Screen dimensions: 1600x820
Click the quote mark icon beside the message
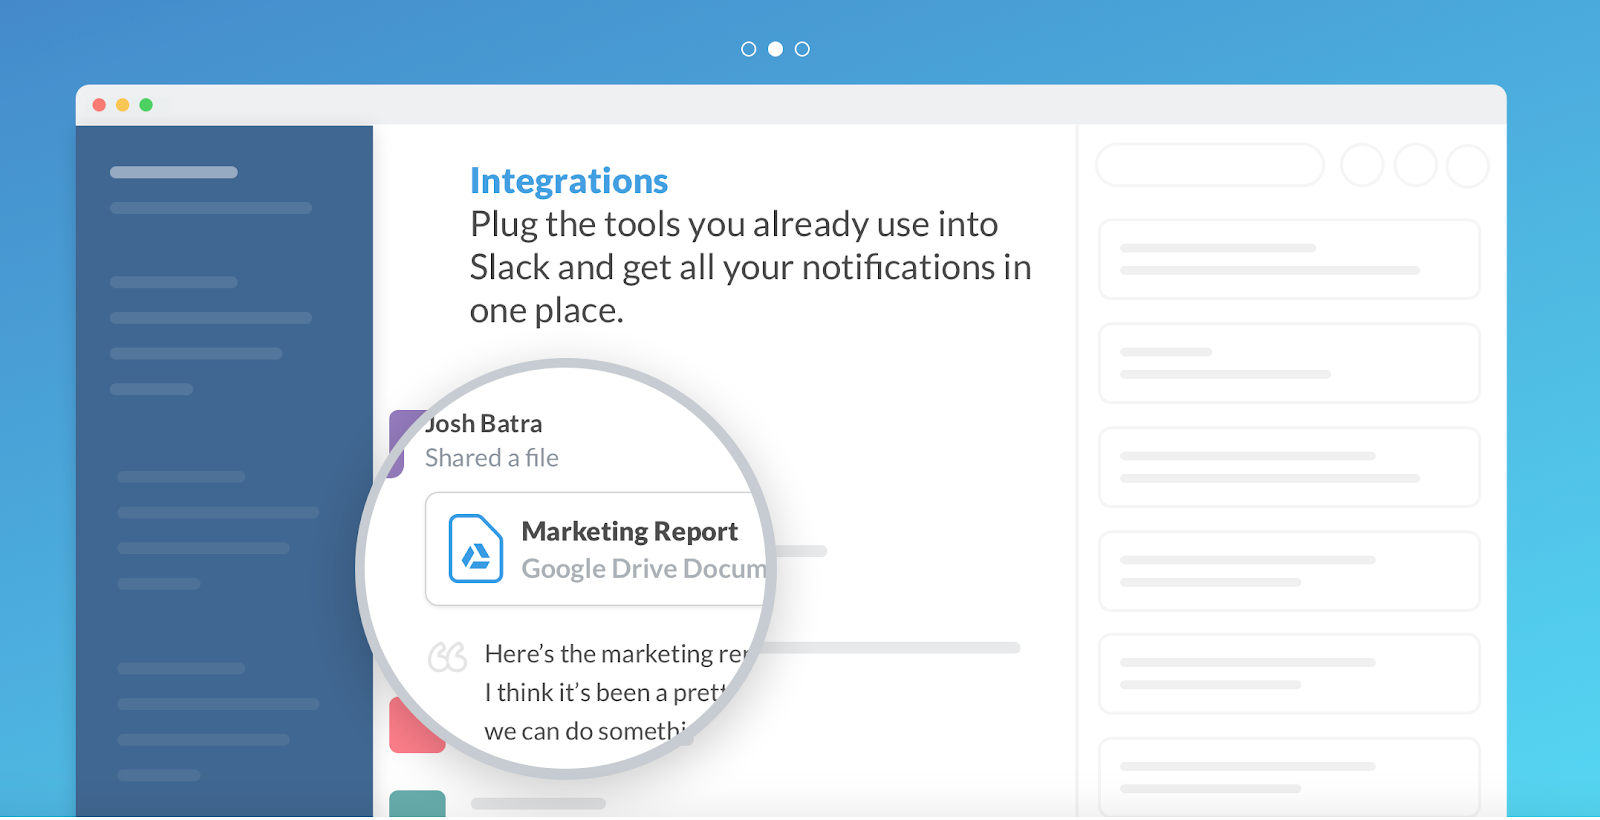point(447,657)
